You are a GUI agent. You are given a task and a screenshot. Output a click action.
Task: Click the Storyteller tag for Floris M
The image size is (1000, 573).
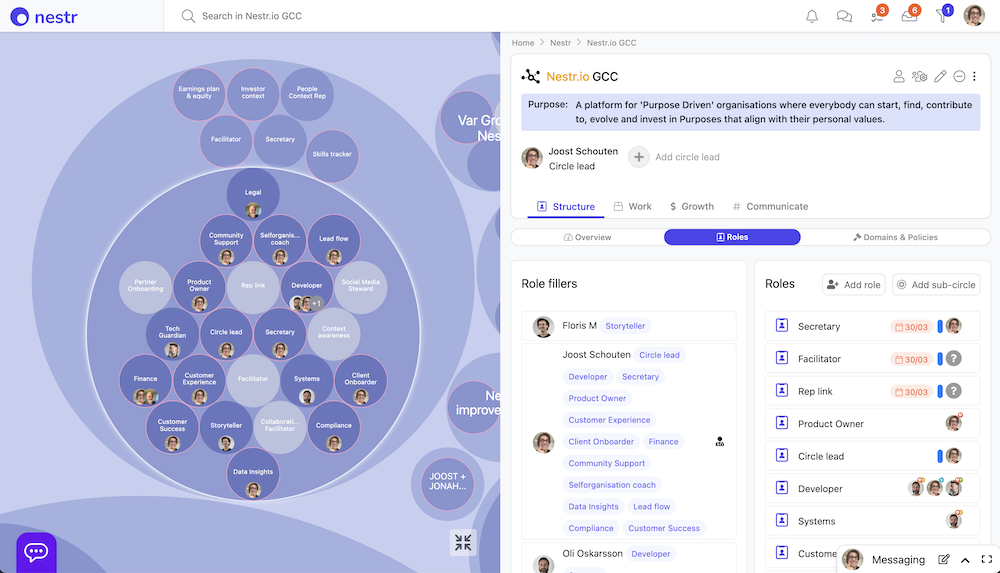[625, 326]
